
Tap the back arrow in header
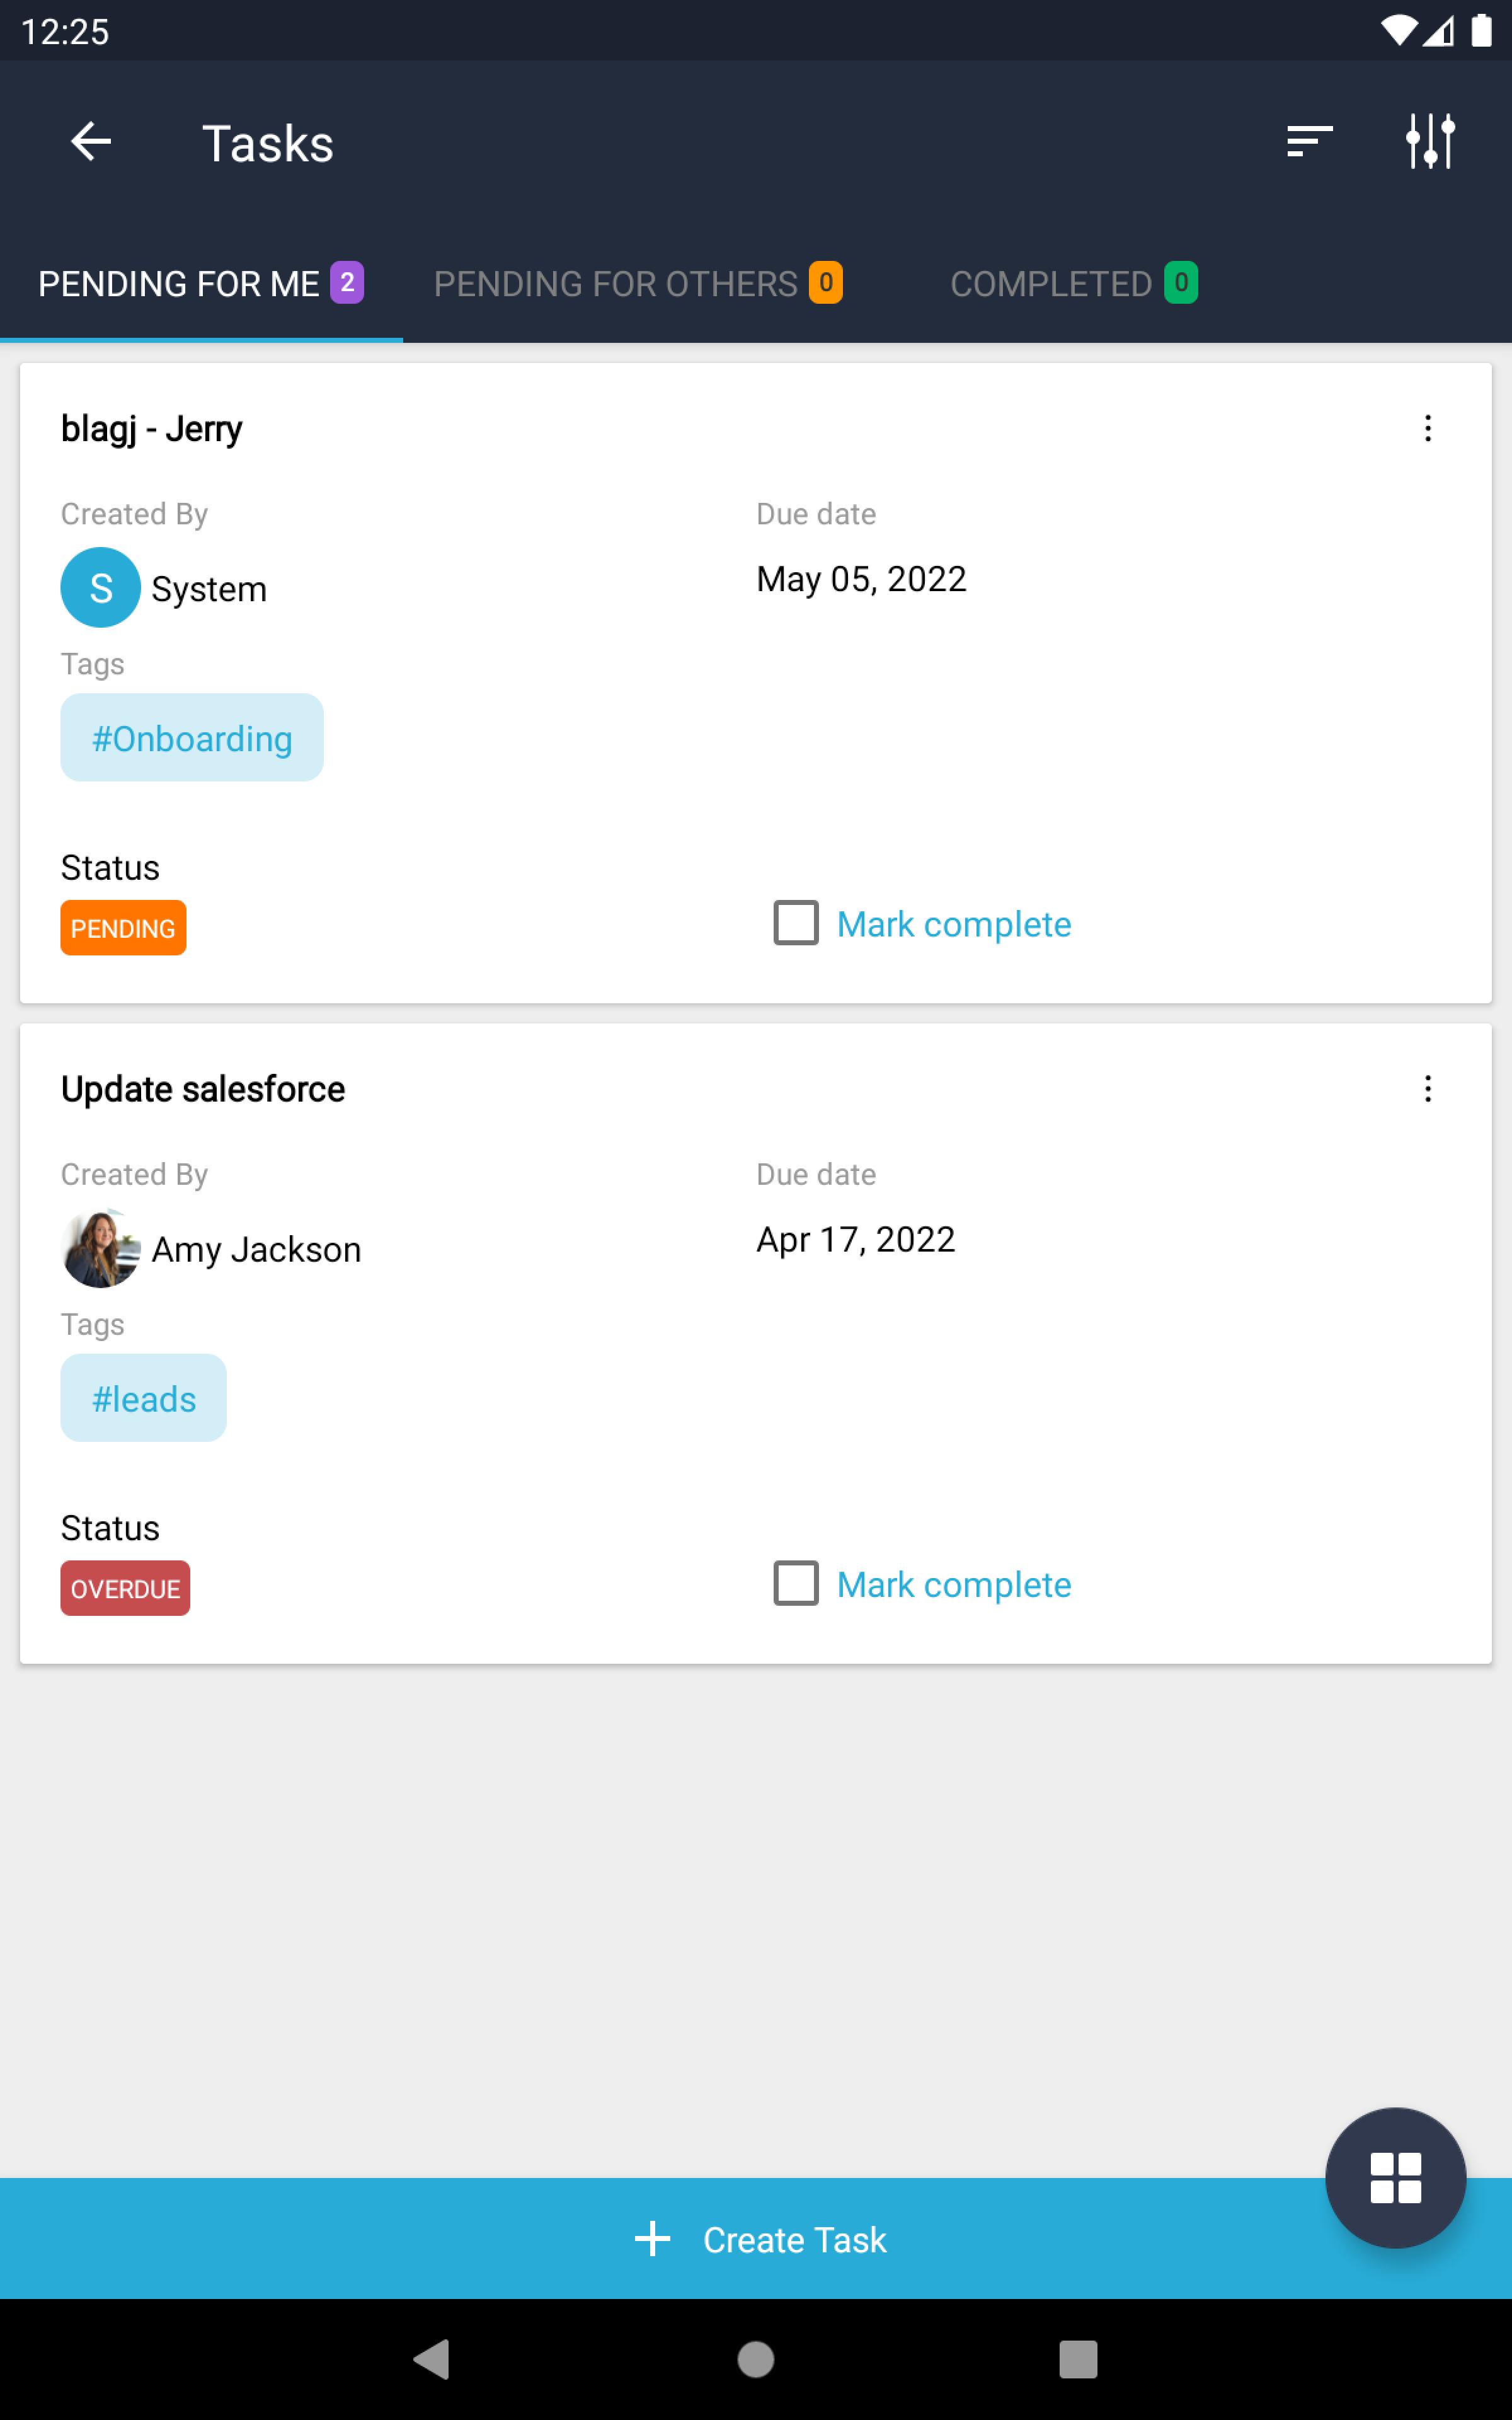tap(91, 142)
